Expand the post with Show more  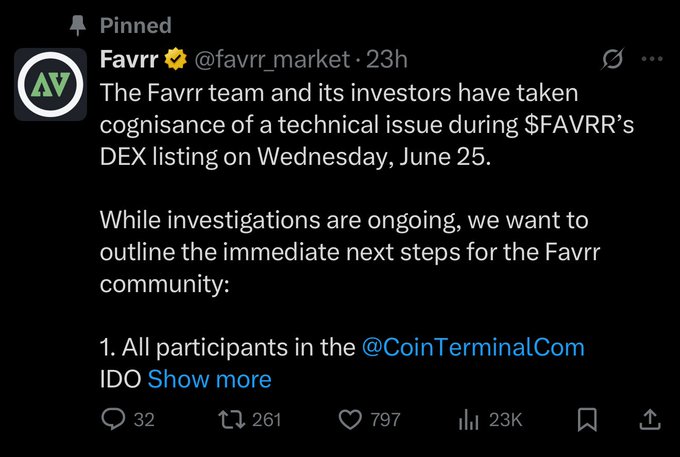pyautogui.click(x=209, y=380)
